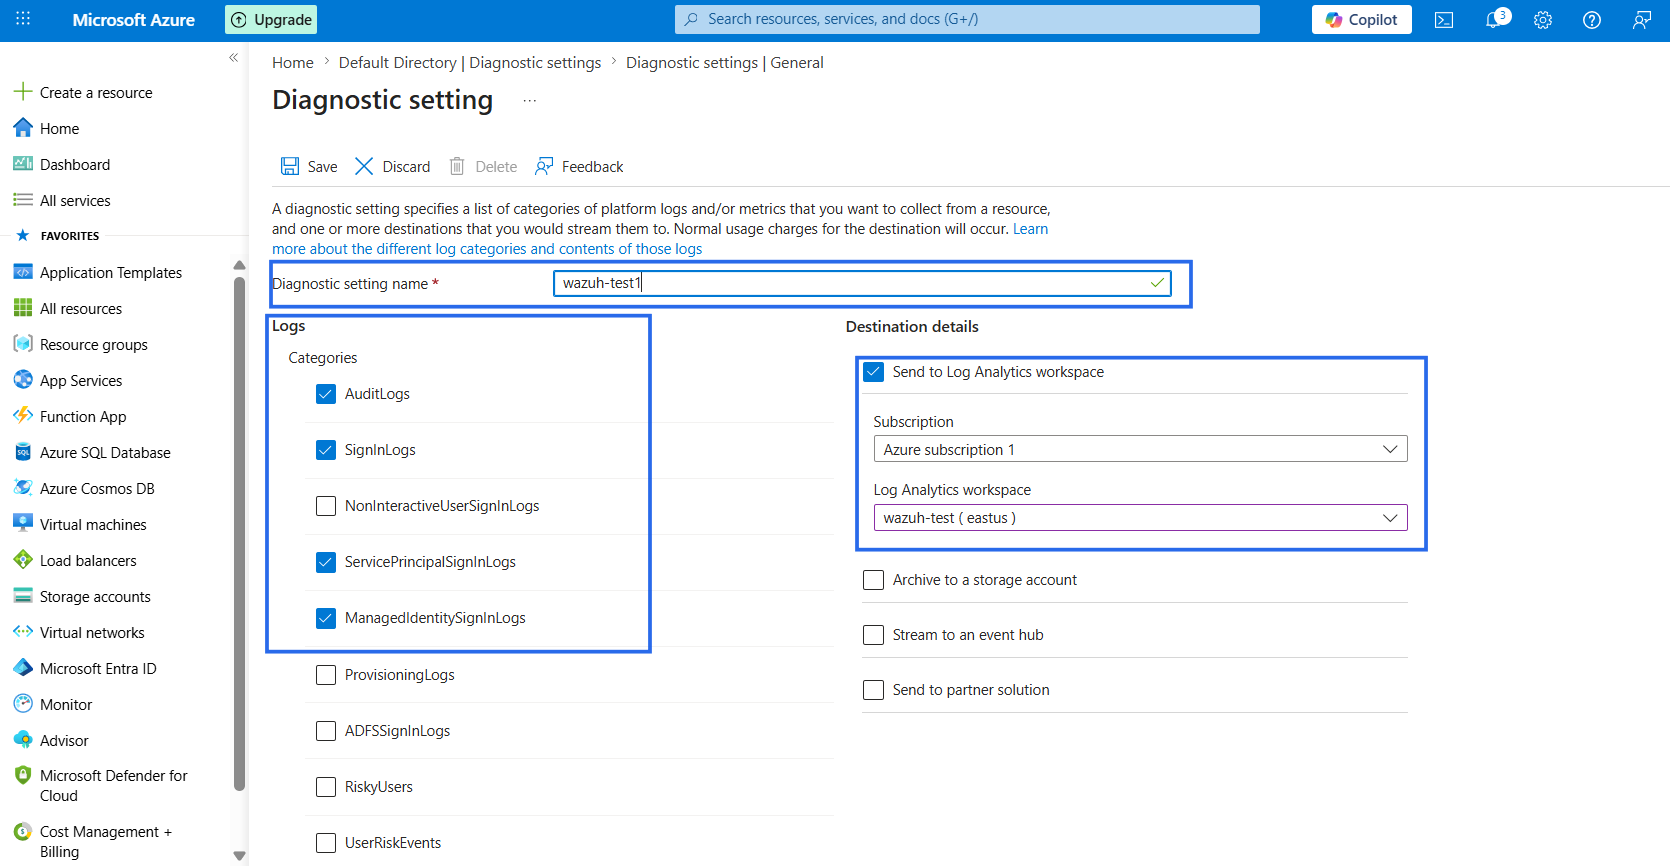Open the notifications bell
Screen dimensions: 1670x866
click(x=1494, y=20)
